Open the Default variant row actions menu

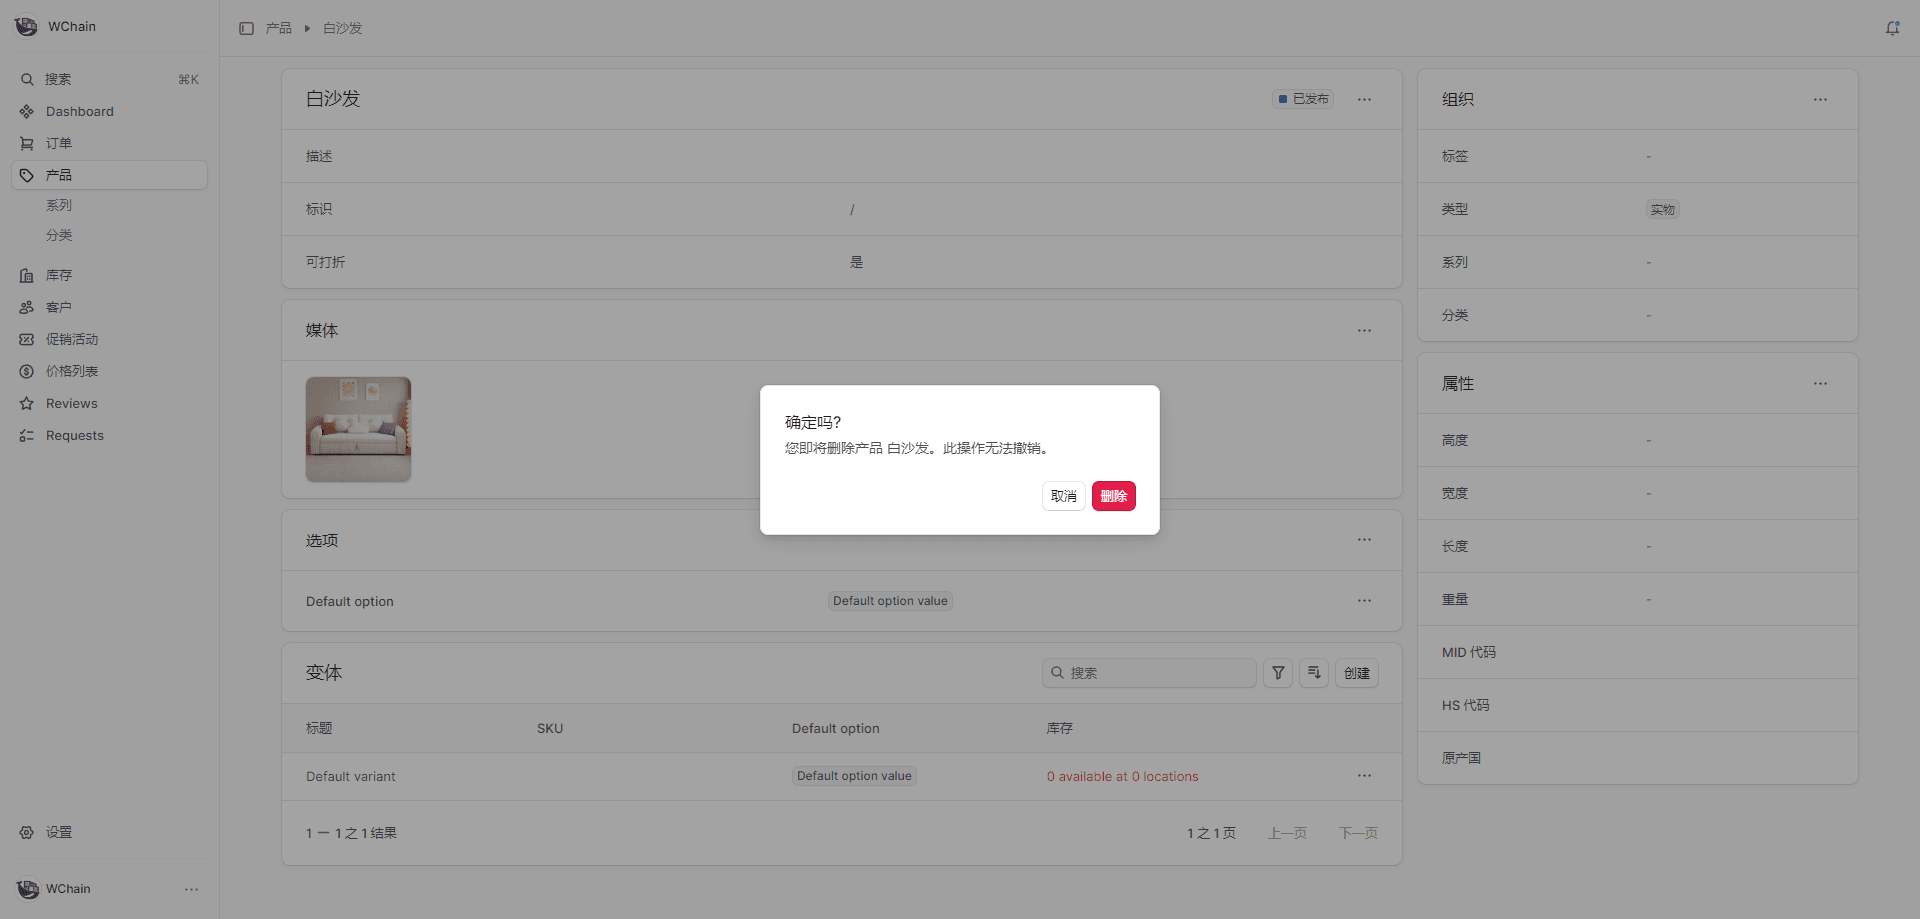point(1364,776)
